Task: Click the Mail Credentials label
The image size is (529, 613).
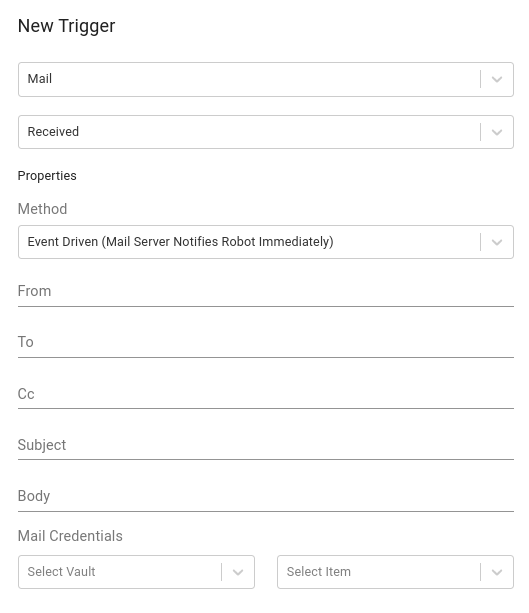Action: [70, 536]
